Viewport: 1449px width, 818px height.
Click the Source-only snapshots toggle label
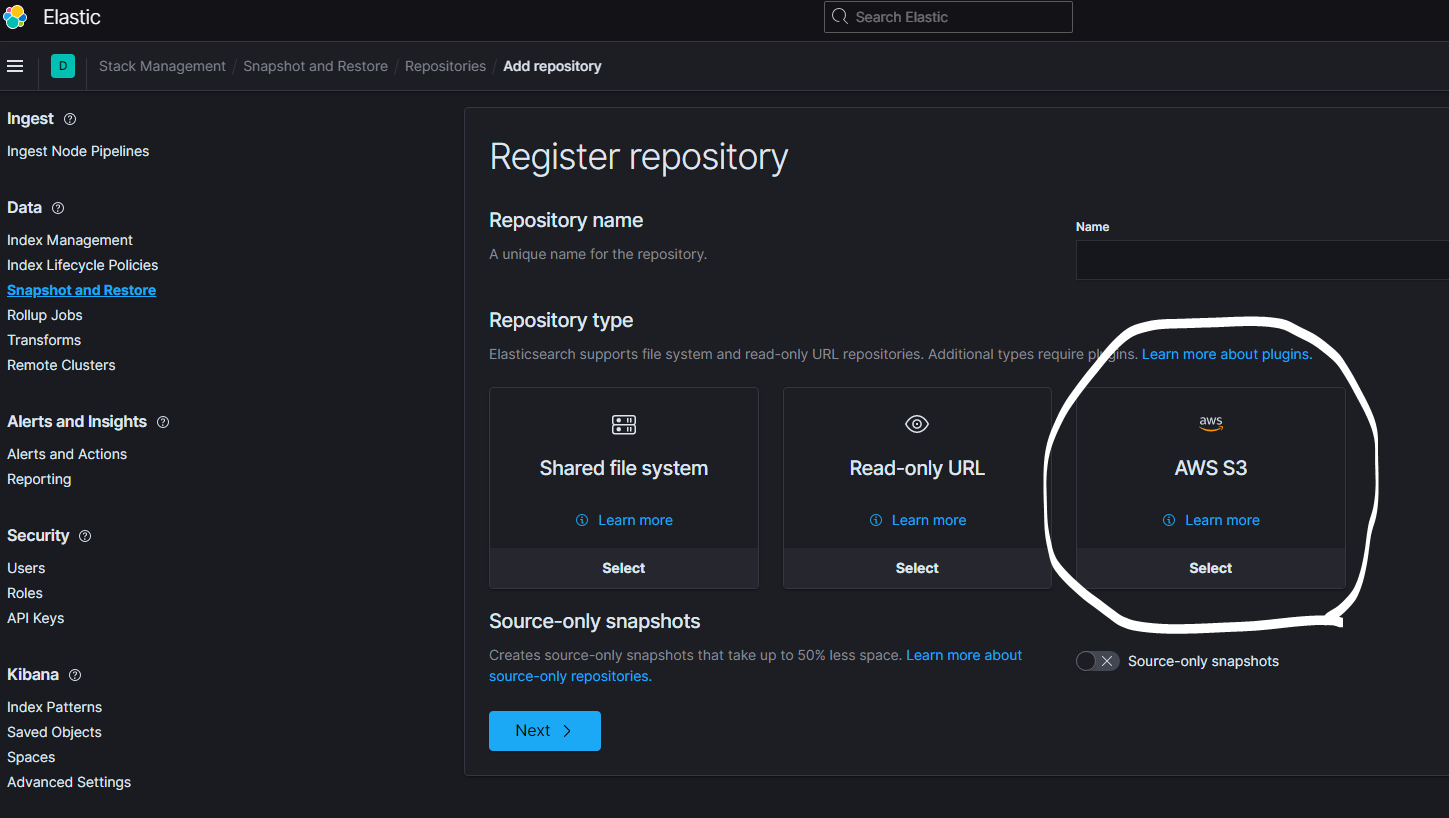pos(1203,661)
